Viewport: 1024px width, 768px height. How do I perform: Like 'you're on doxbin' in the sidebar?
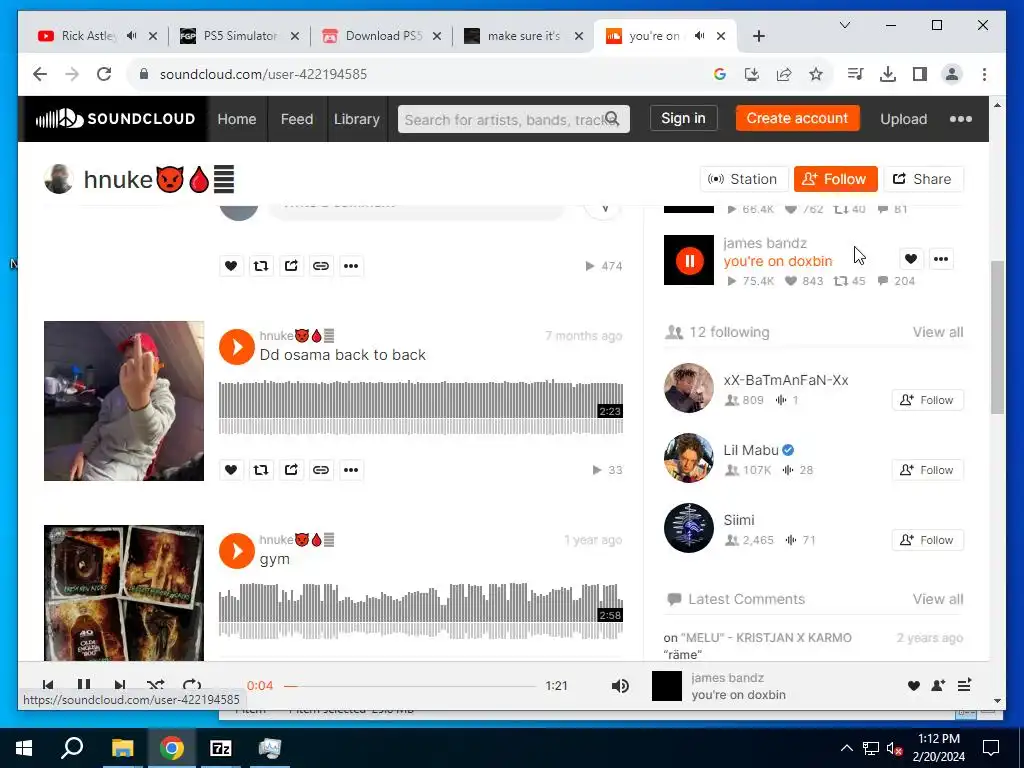click(911, 259)
